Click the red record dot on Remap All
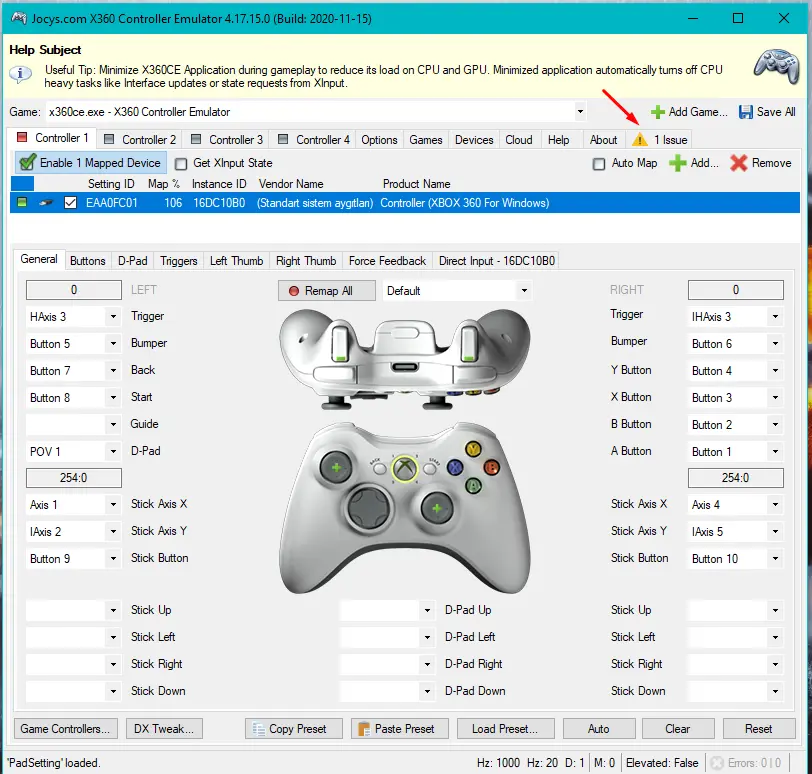The height and width of the screenshot is (774, 812). tap(294, 291)
